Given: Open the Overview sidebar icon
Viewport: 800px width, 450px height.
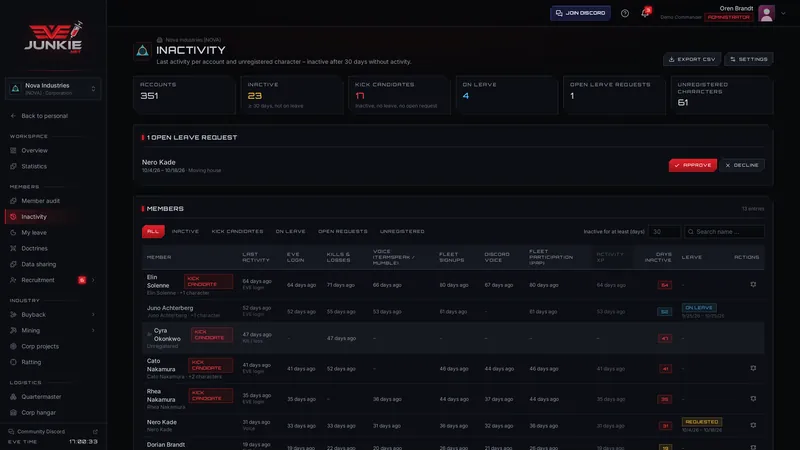Looking at the screenshot, I should [x=13, y=151].
